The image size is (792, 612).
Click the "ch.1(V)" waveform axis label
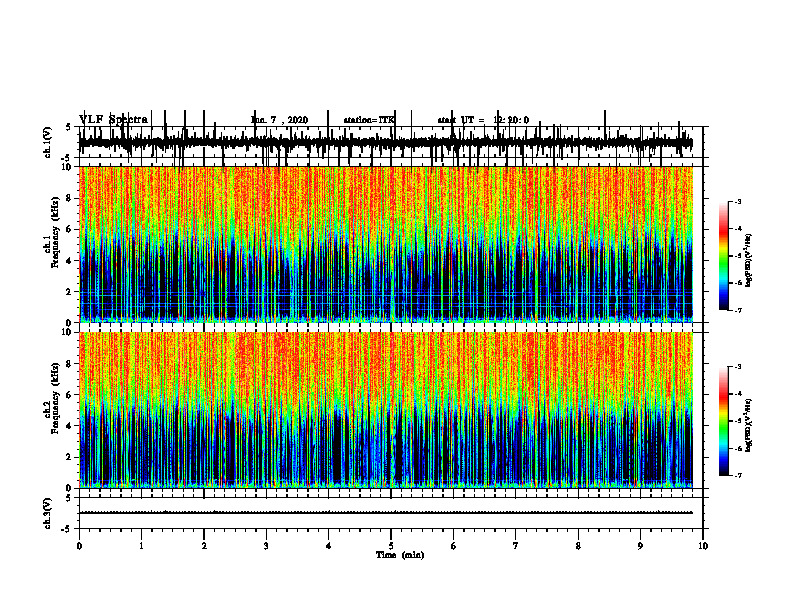click(47, 142)
